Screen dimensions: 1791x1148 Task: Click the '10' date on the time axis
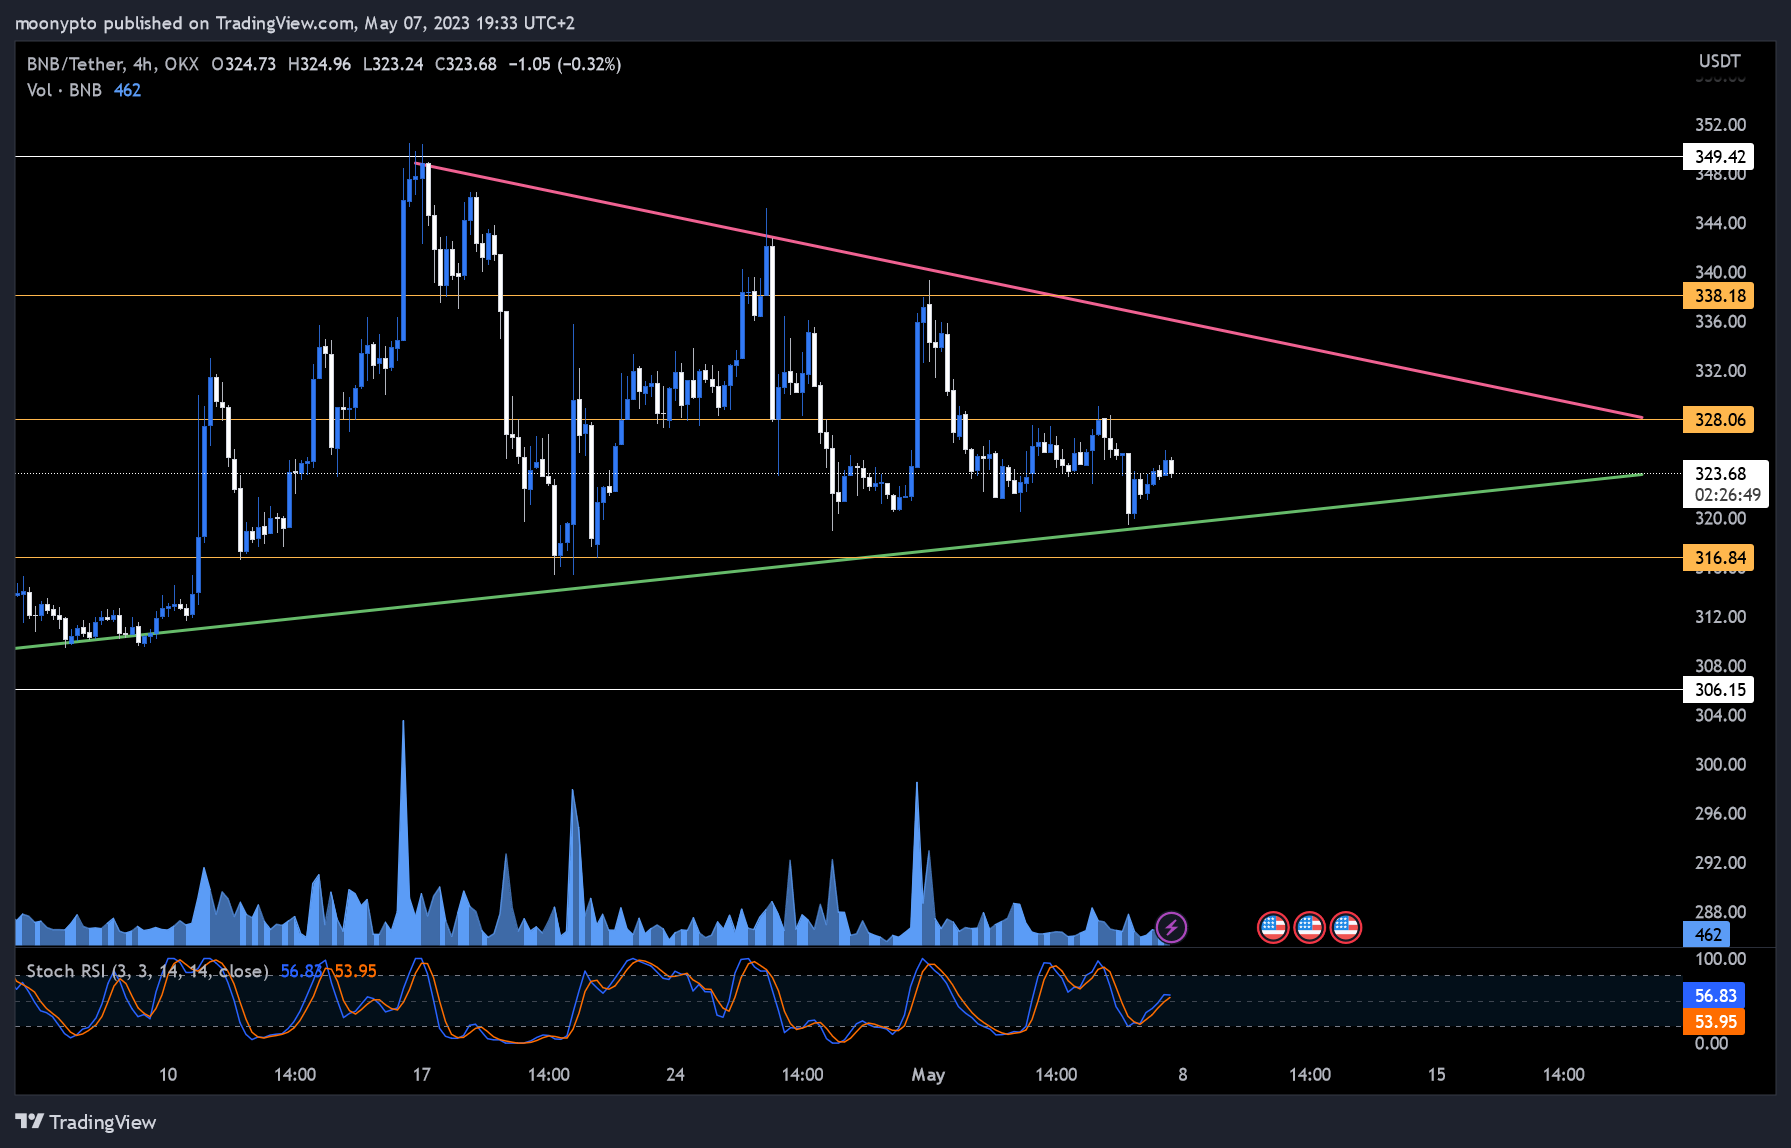click(x=168, y=1075)
